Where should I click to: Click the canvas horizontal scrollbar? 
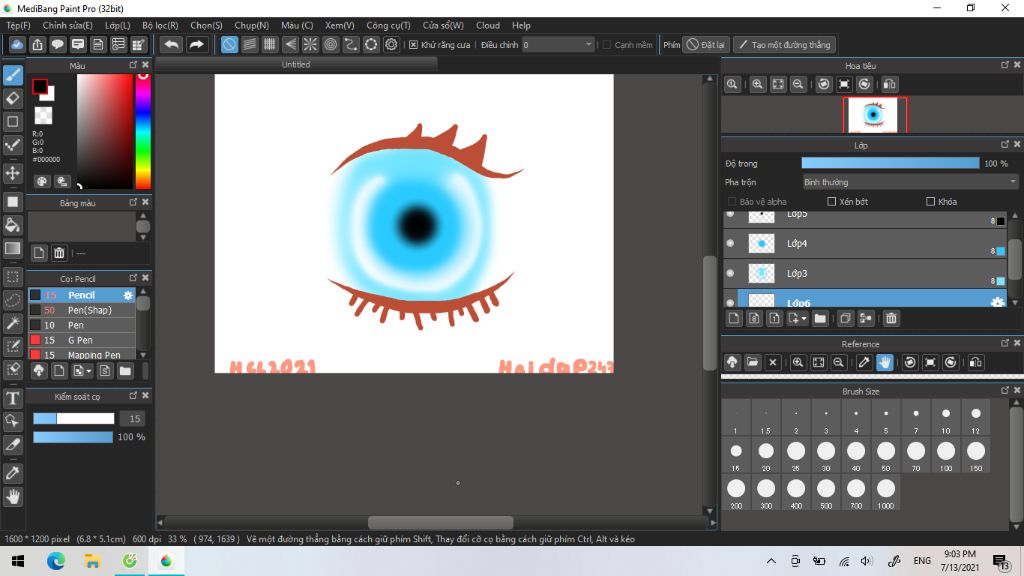tap(440, 522)
